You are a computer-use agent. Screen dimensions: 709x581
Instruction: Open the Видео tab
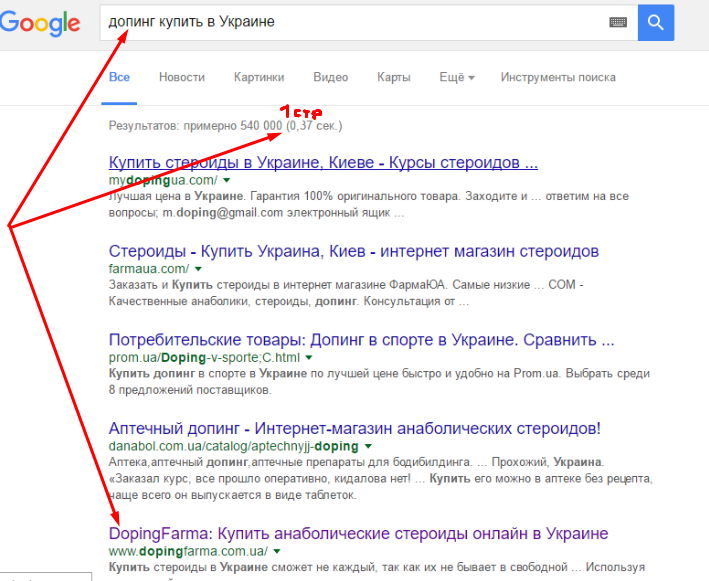click(331, 77)
